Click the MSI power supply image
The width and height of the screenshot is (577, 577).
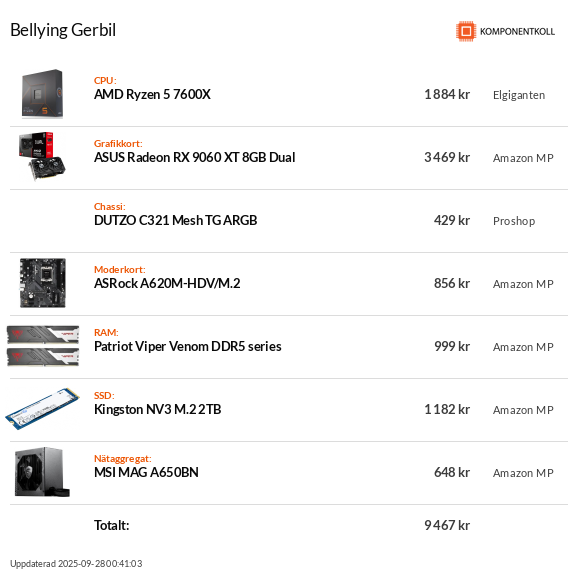42,472
